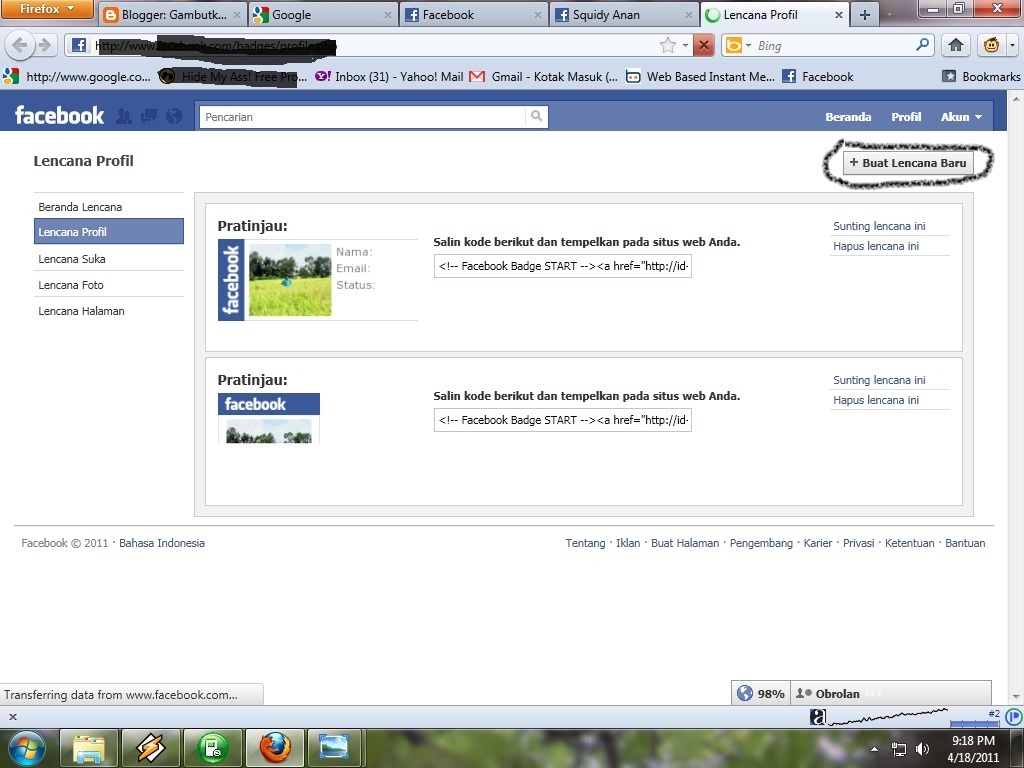Viewport: 1024px width, 768px height.
Task: Open Firefox from the taskbar
Action: pyautogui.click(x=274, y=748)
